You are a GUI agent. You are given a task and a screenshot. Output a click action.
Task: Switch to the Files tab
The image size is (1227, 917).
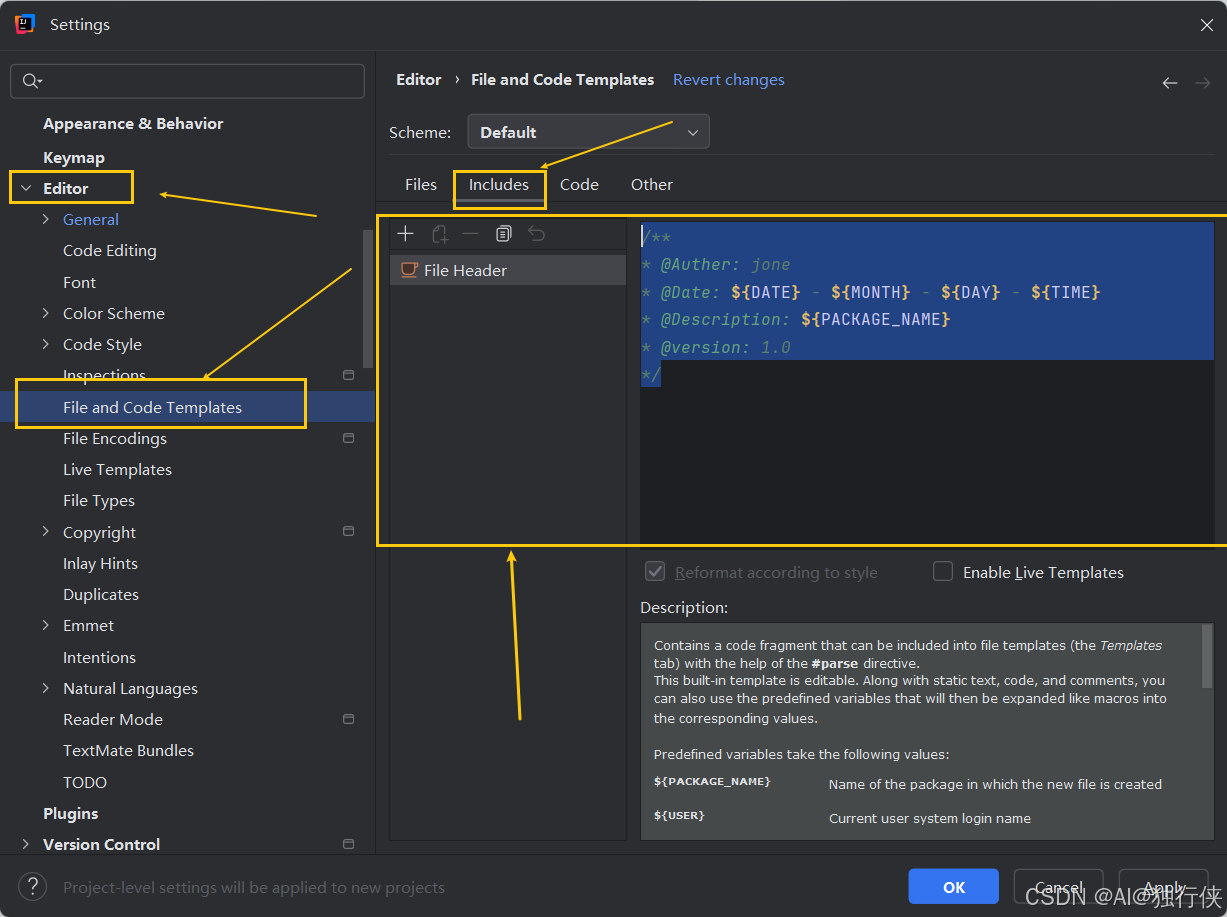pos(421,184)
